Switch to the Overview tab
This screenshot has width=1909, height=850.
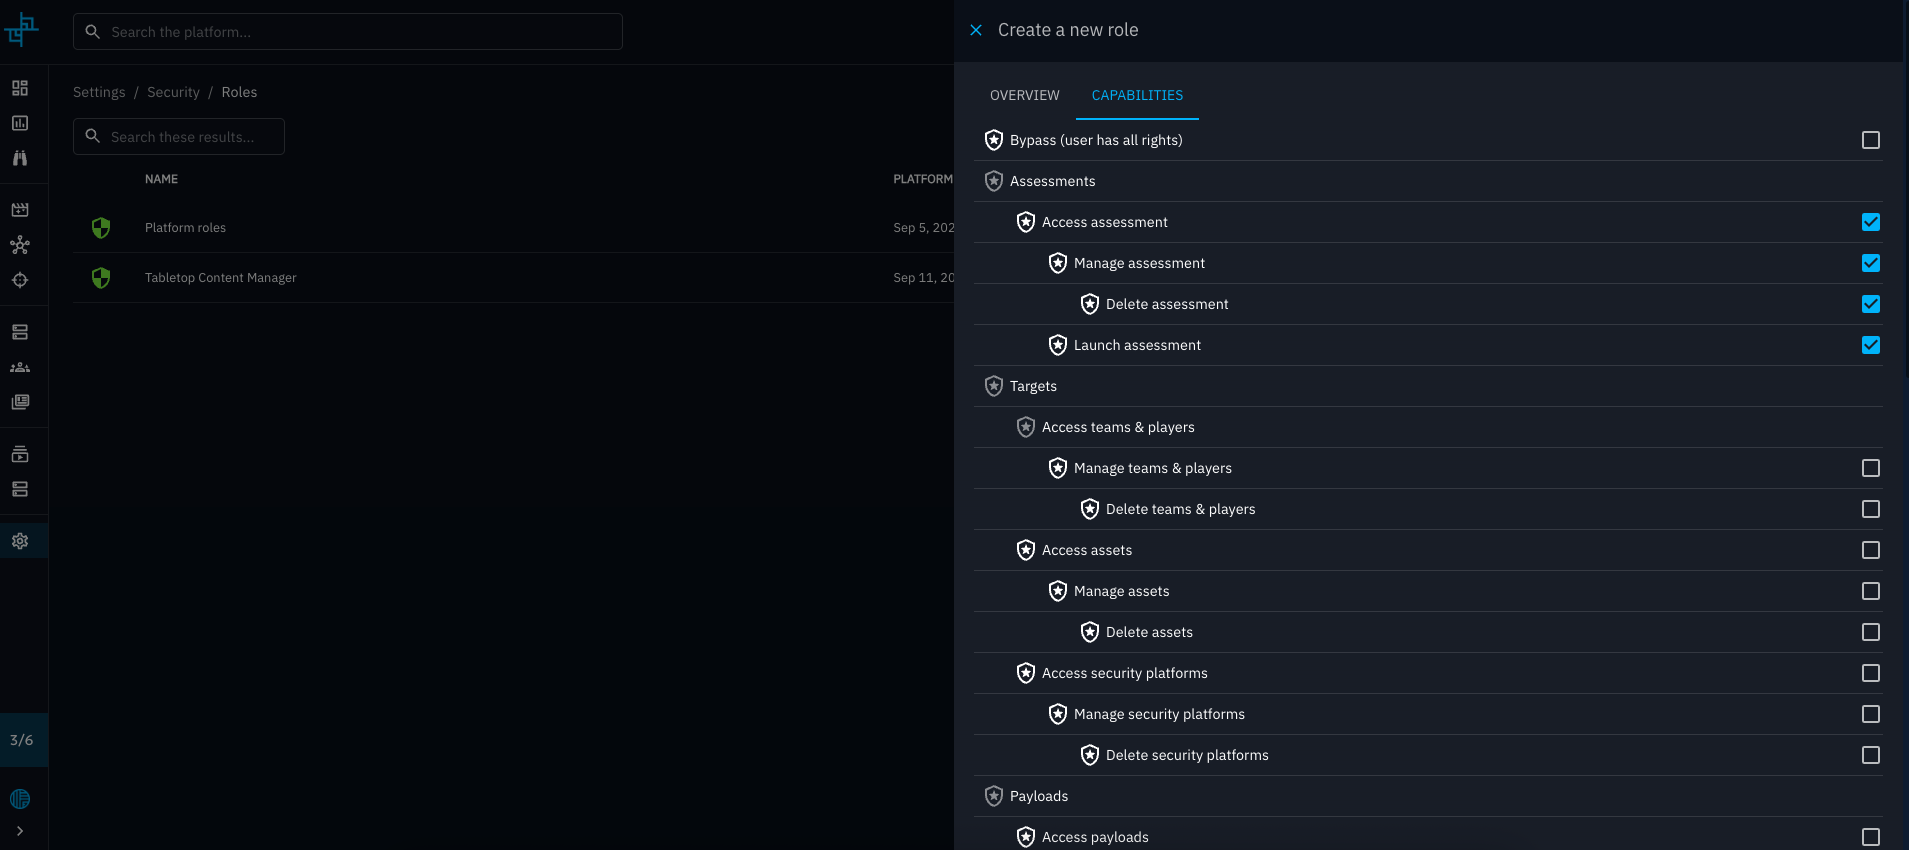click(x=1024, y=95)
